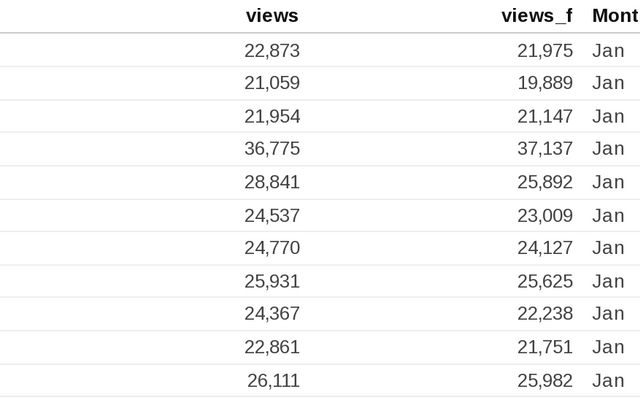Screen dimensions: 640x400
Task: Select the views_f cell 22,238
Action: click(545, 314)
